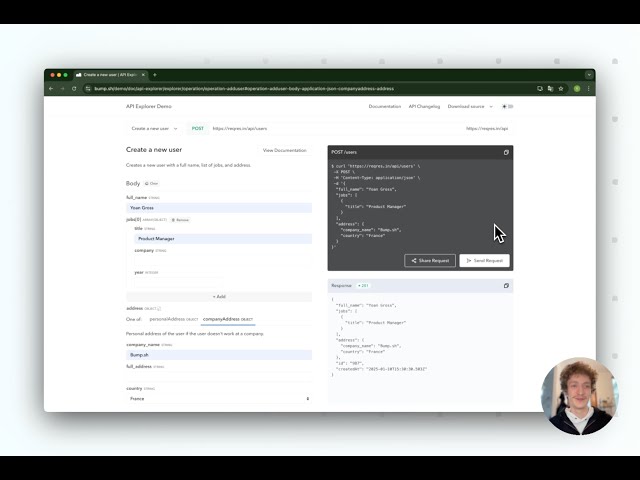
Task: Click the webcam presenter thumbnail
Action: point(579,396)
